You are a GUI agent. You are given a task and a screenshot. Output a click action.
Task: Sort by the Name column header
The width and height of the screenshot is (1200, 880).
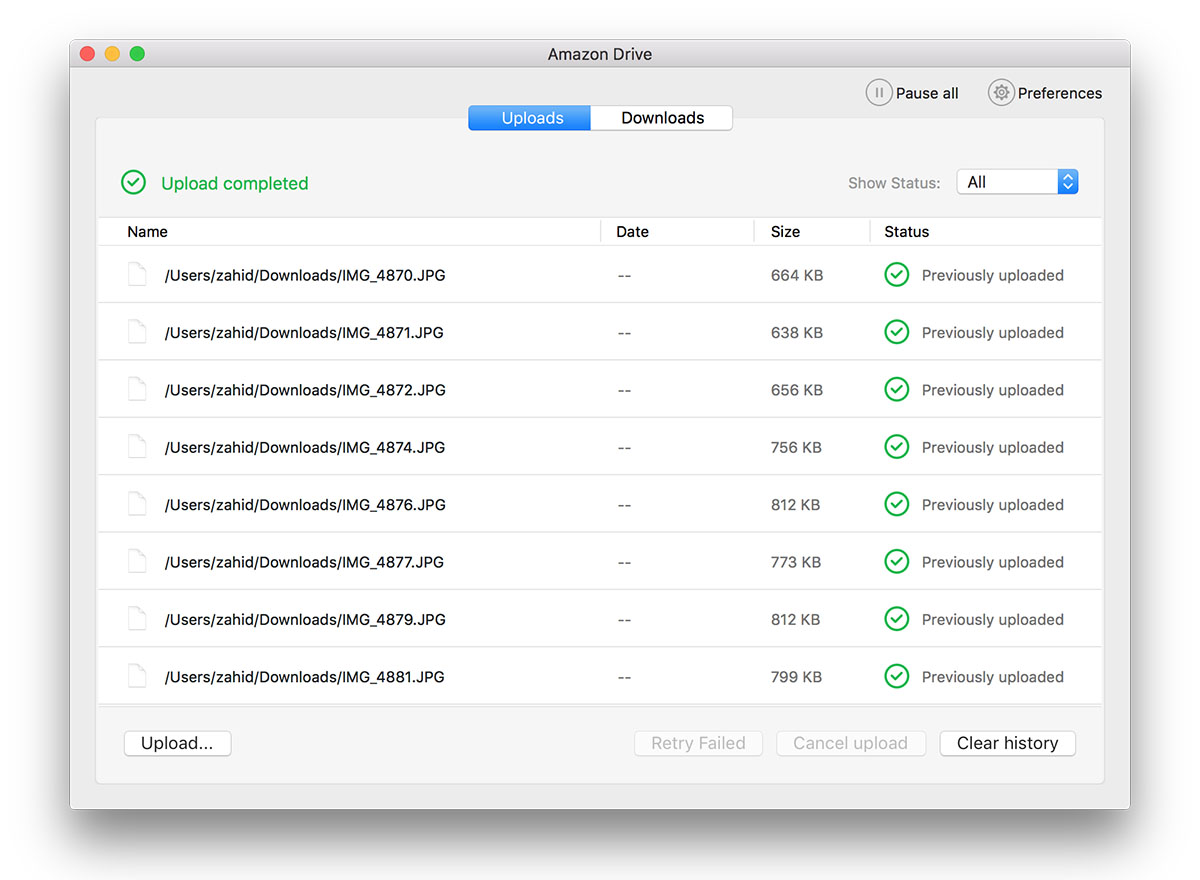pyautogui.click(x=147, y=231)
